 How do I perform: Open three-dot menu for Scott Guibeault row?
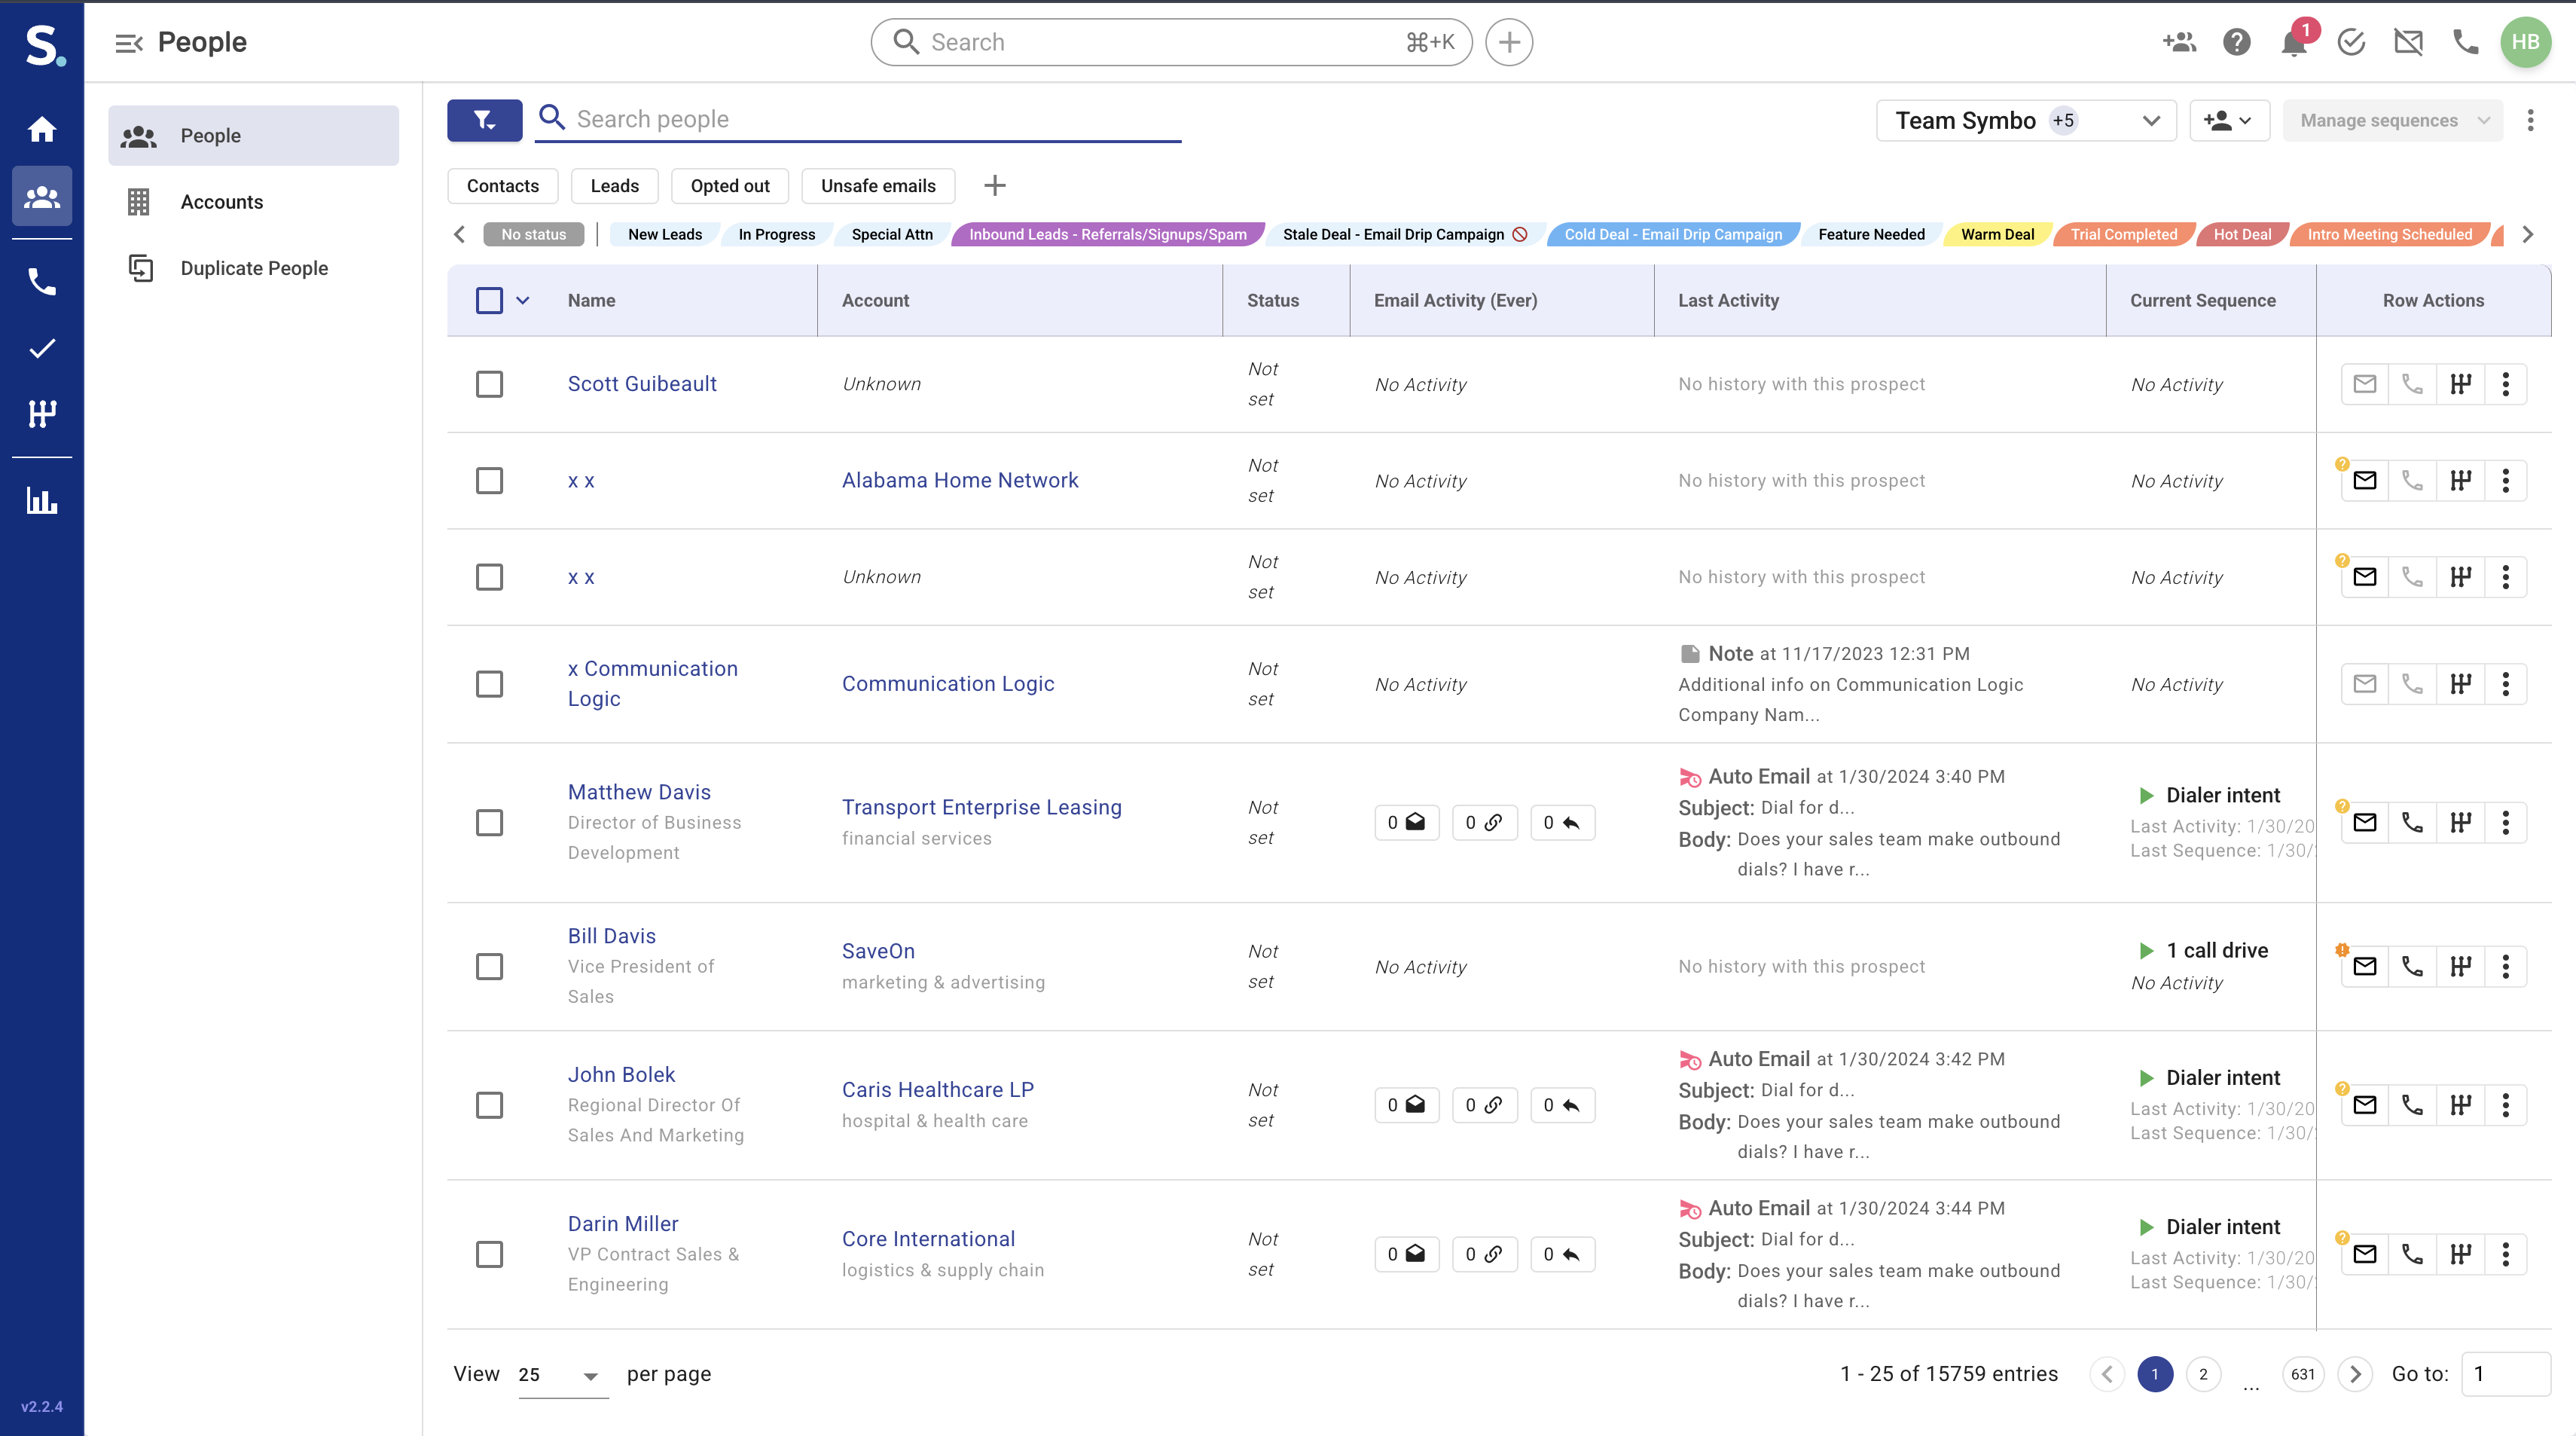pos(2505,384)
